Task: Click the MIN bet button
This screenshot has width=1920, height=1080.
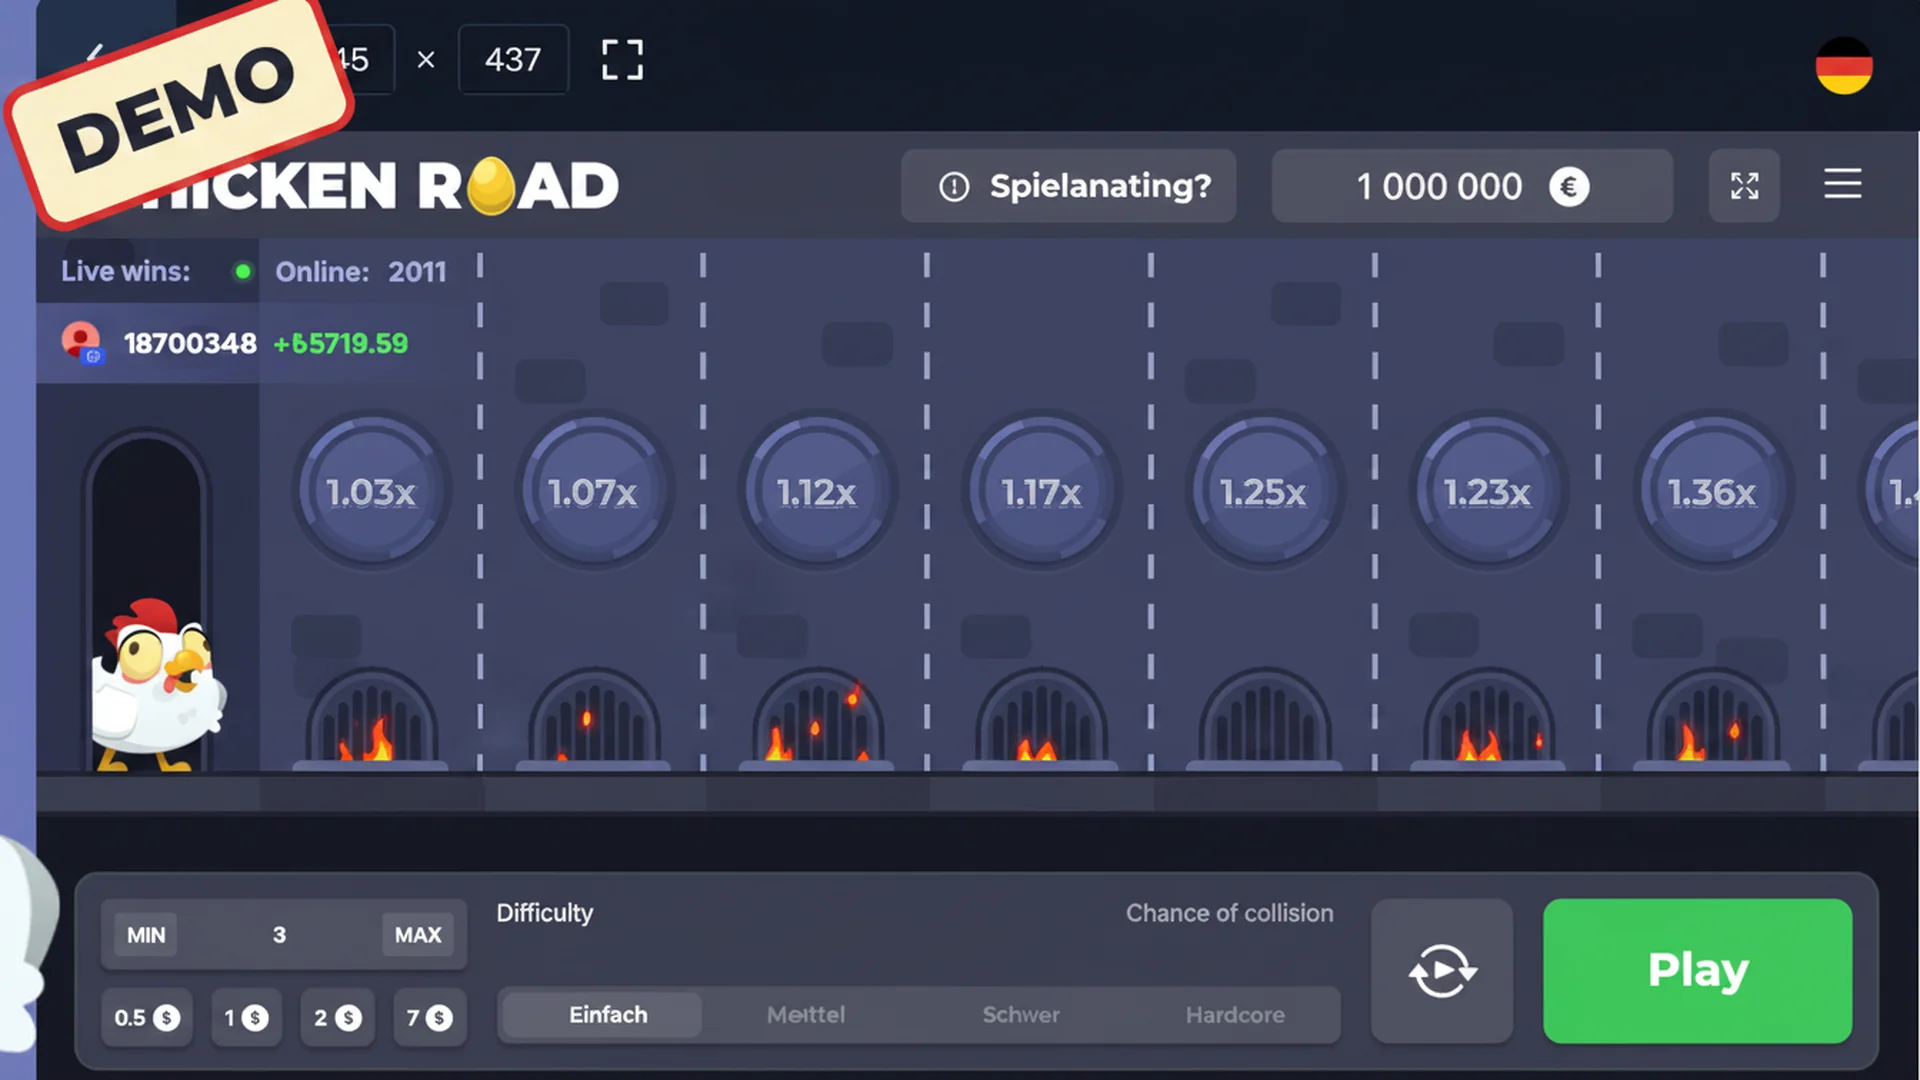Action: [x=145, y=935]
